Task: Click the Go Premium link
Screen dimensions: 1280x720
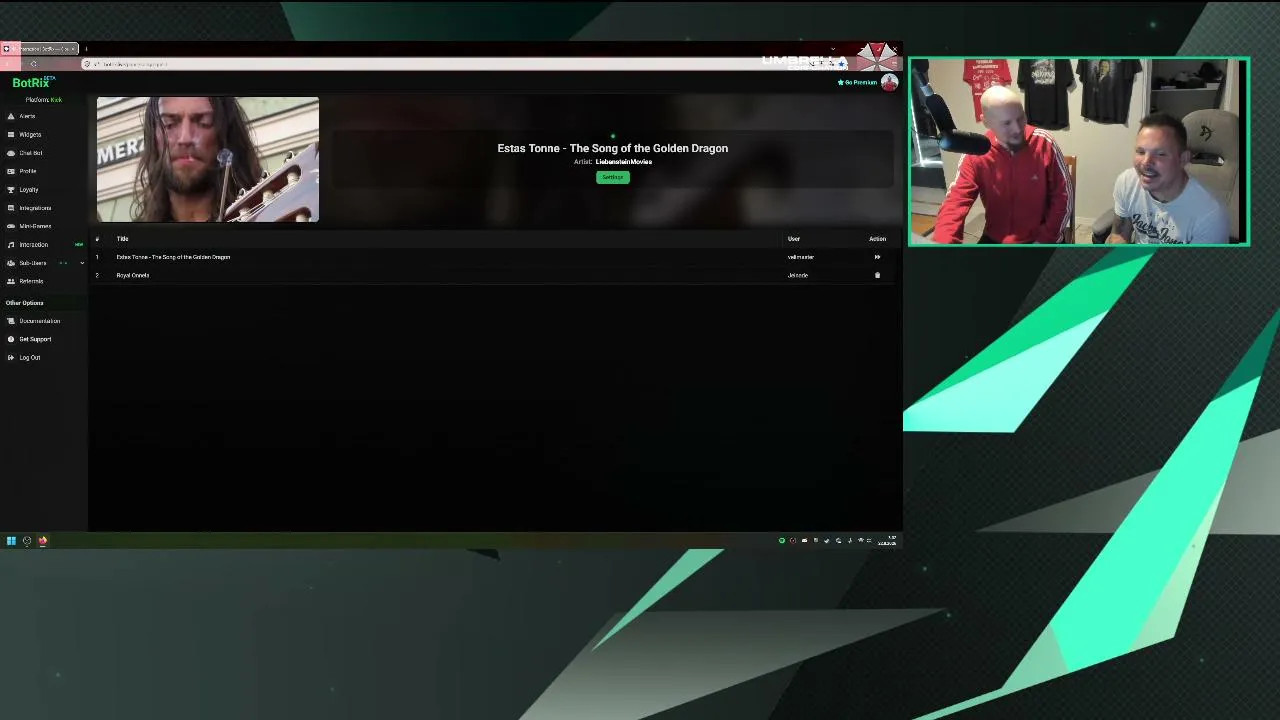Action: pos(857,83)
